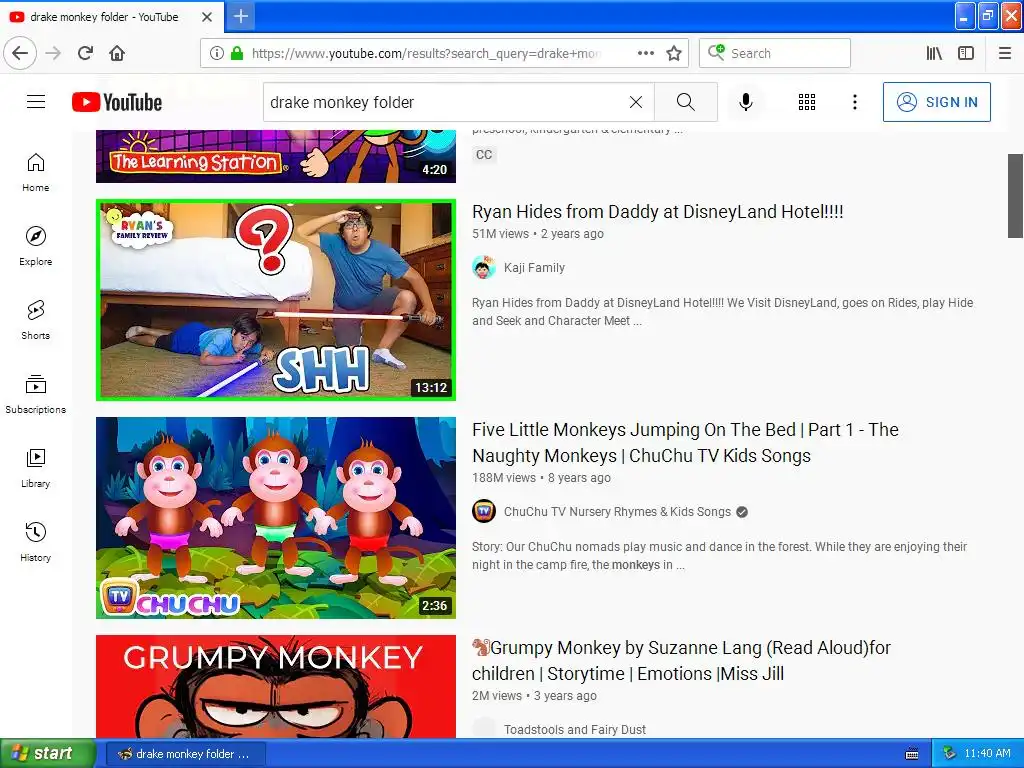Open the browser Library icon
The width and height of the screenshot is (1024, 768).
point(934,53)
